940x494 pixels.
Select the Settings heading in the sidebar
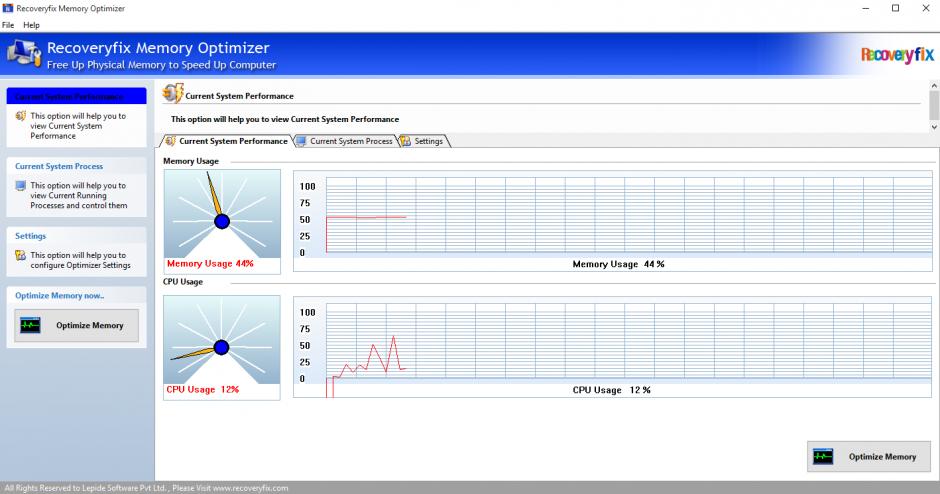click(x=31, y=236)
